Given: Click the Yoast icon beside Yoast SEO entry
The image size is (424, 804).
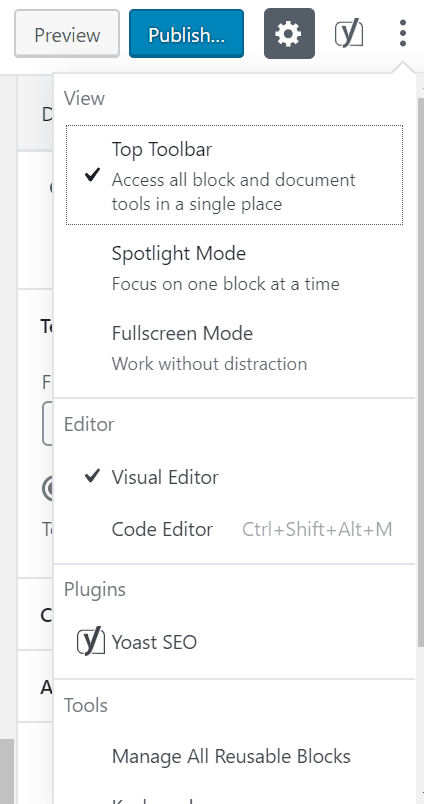Looking at the screenshot, I should [91, 642].
